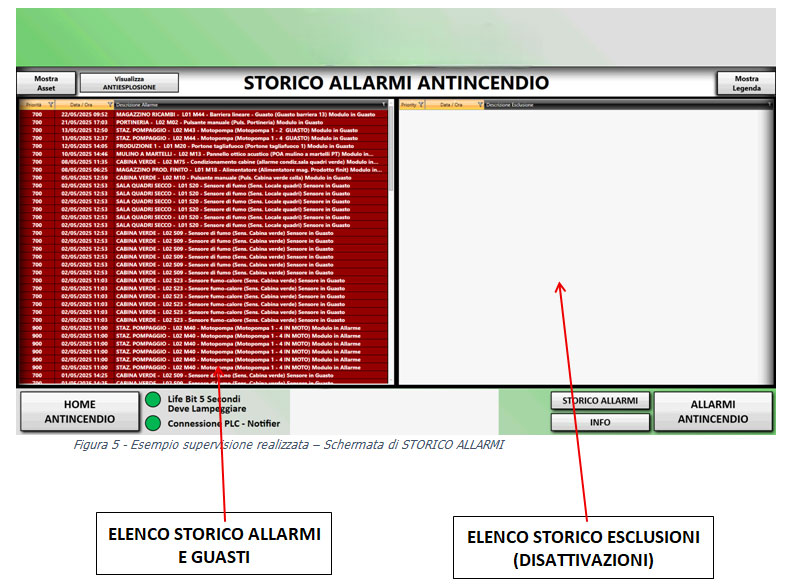Open the Data / Ora filter in alarm list
787x585 pixels.
click(110, 105)
